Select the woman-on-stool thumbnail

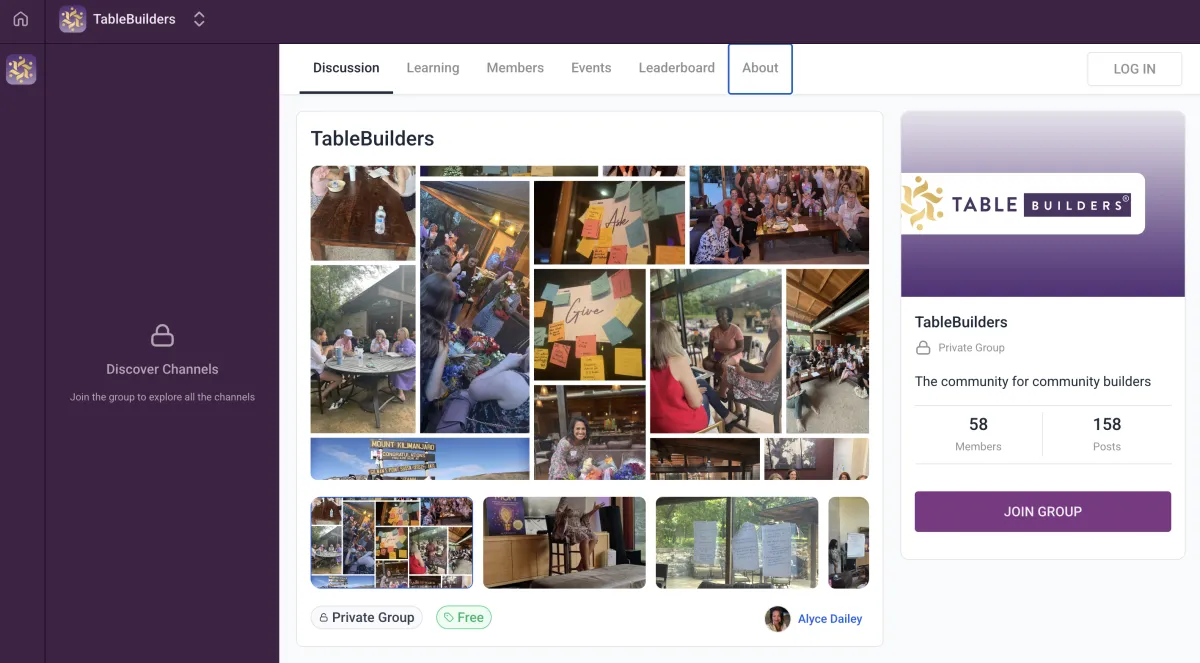coord(564,542)
